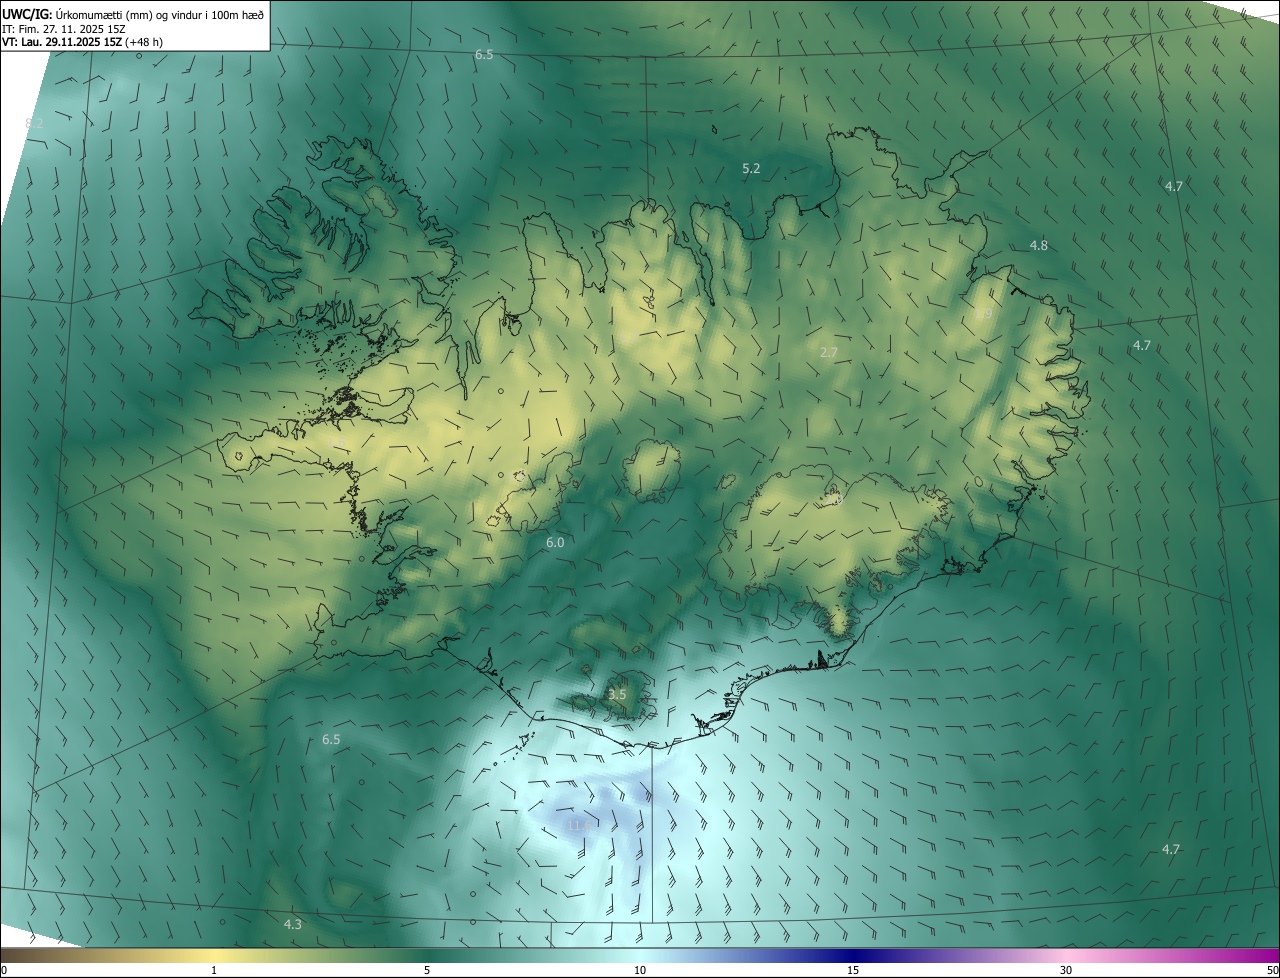The image size is (1280, 978).
Task: Click the 4.8 value label off the northeast coast
Action: coord(1039,245)
